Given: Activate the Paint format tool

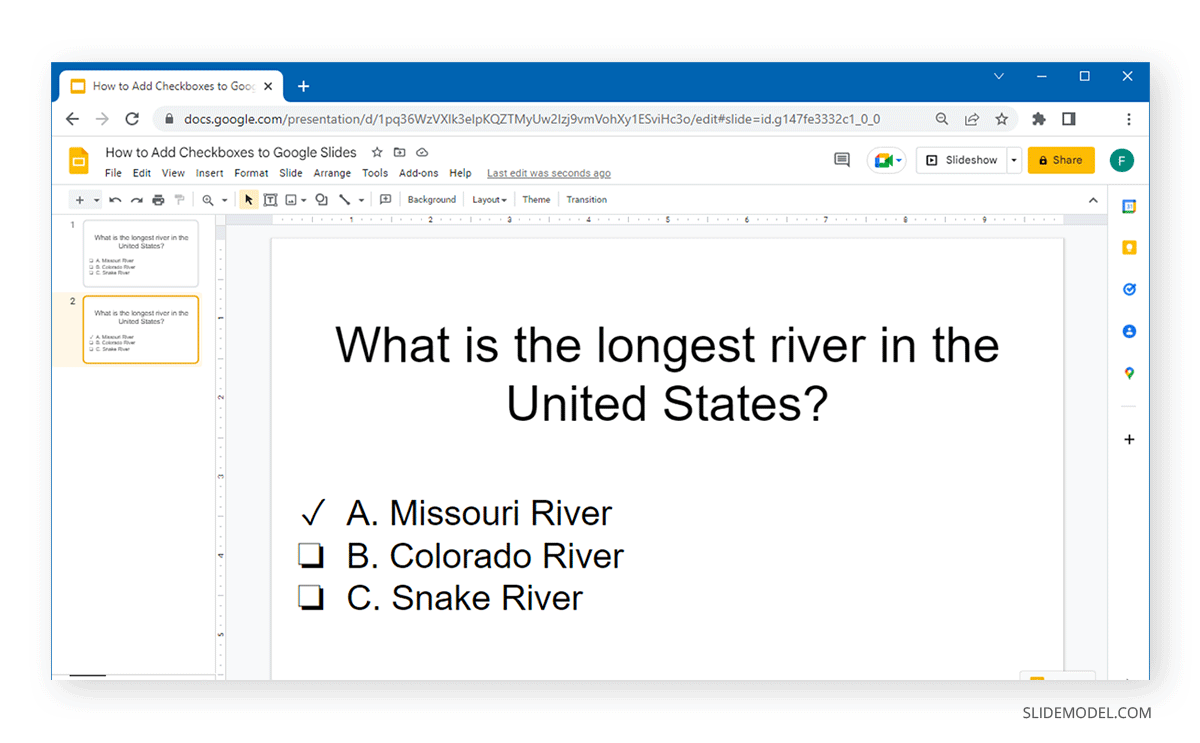Looking at the screenshot, I should pyautogui.click(x=179, y=199).
